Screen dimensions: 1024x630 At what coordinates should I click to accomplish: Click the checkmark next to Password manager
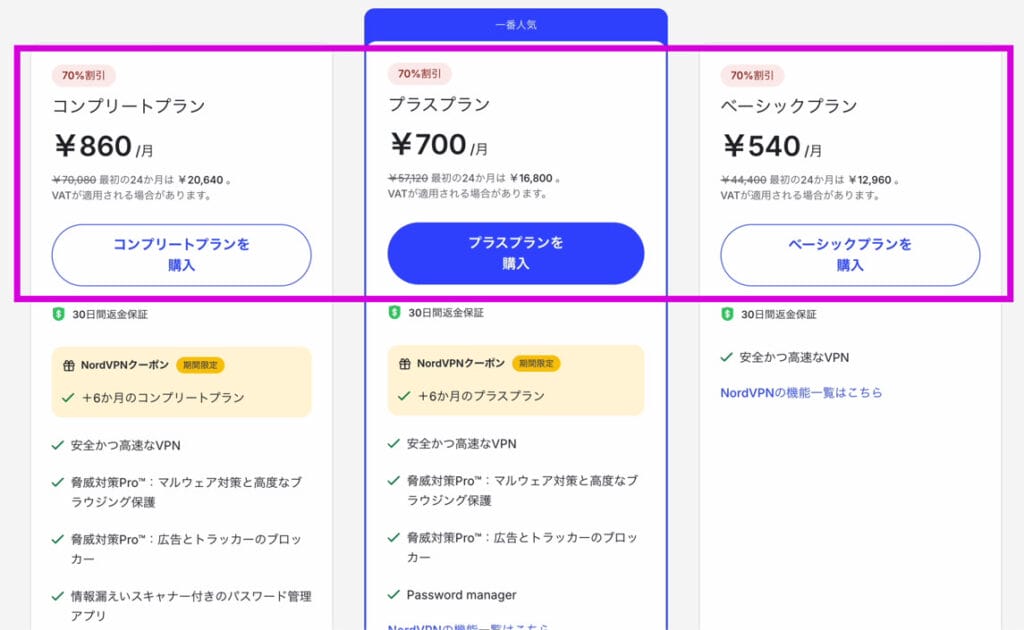[392, 594]
